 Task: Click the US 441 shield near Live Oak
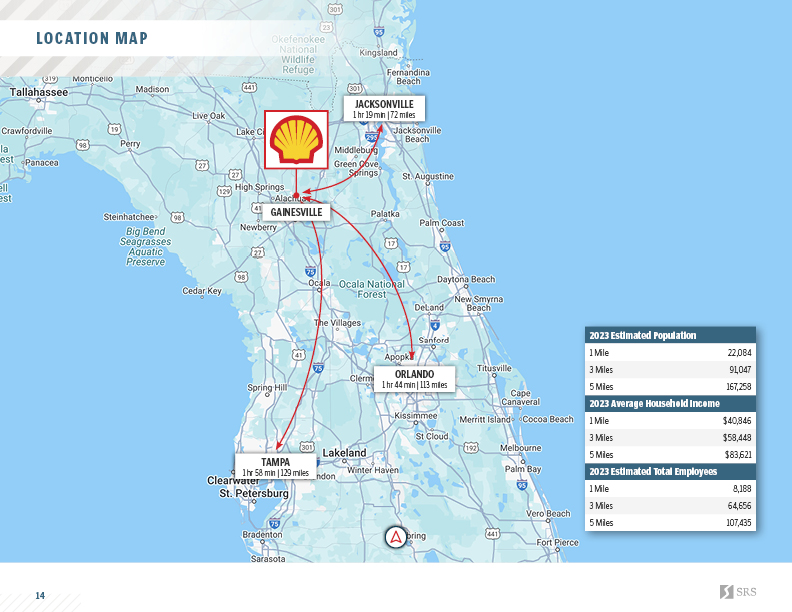(249, 87)
